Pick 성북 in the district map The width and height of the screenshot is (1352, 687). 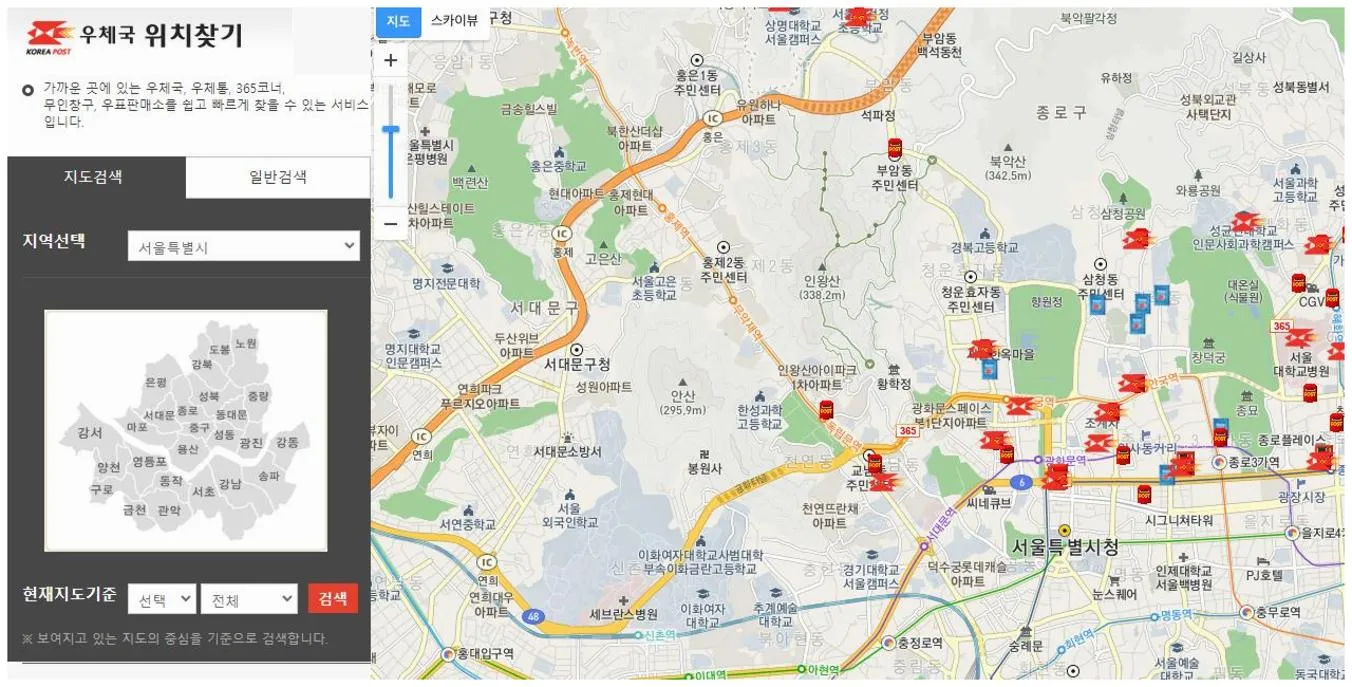point(209,396)
